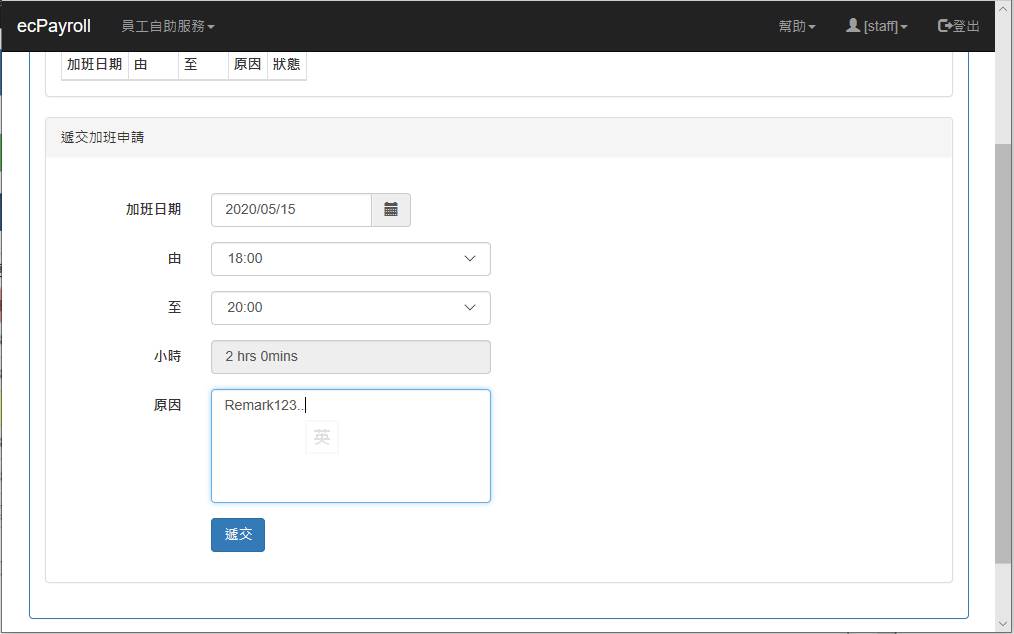Open the calendar date picker icon

(391, 210)
